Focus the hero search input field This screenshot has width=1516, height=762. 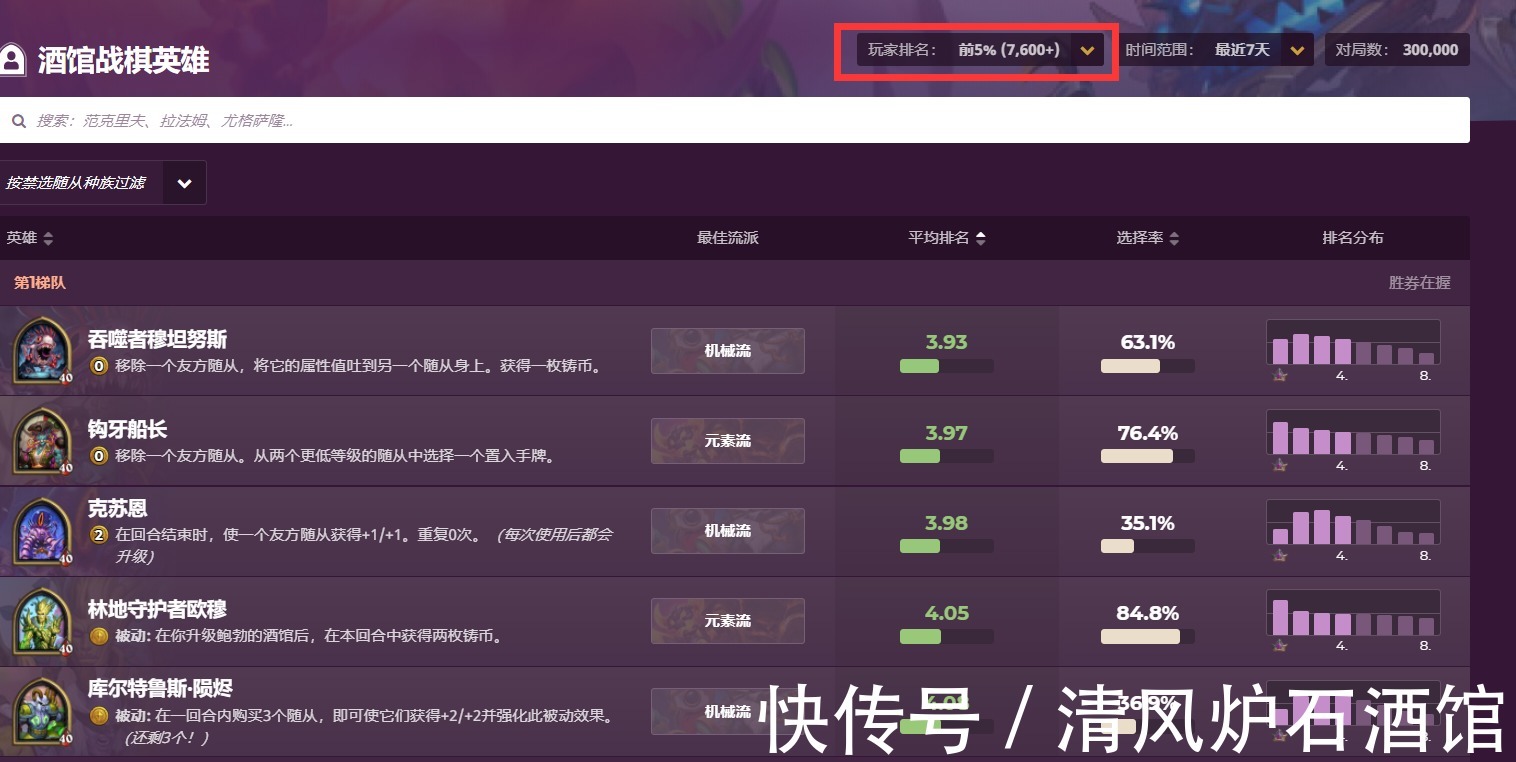(x=735, y=120)
